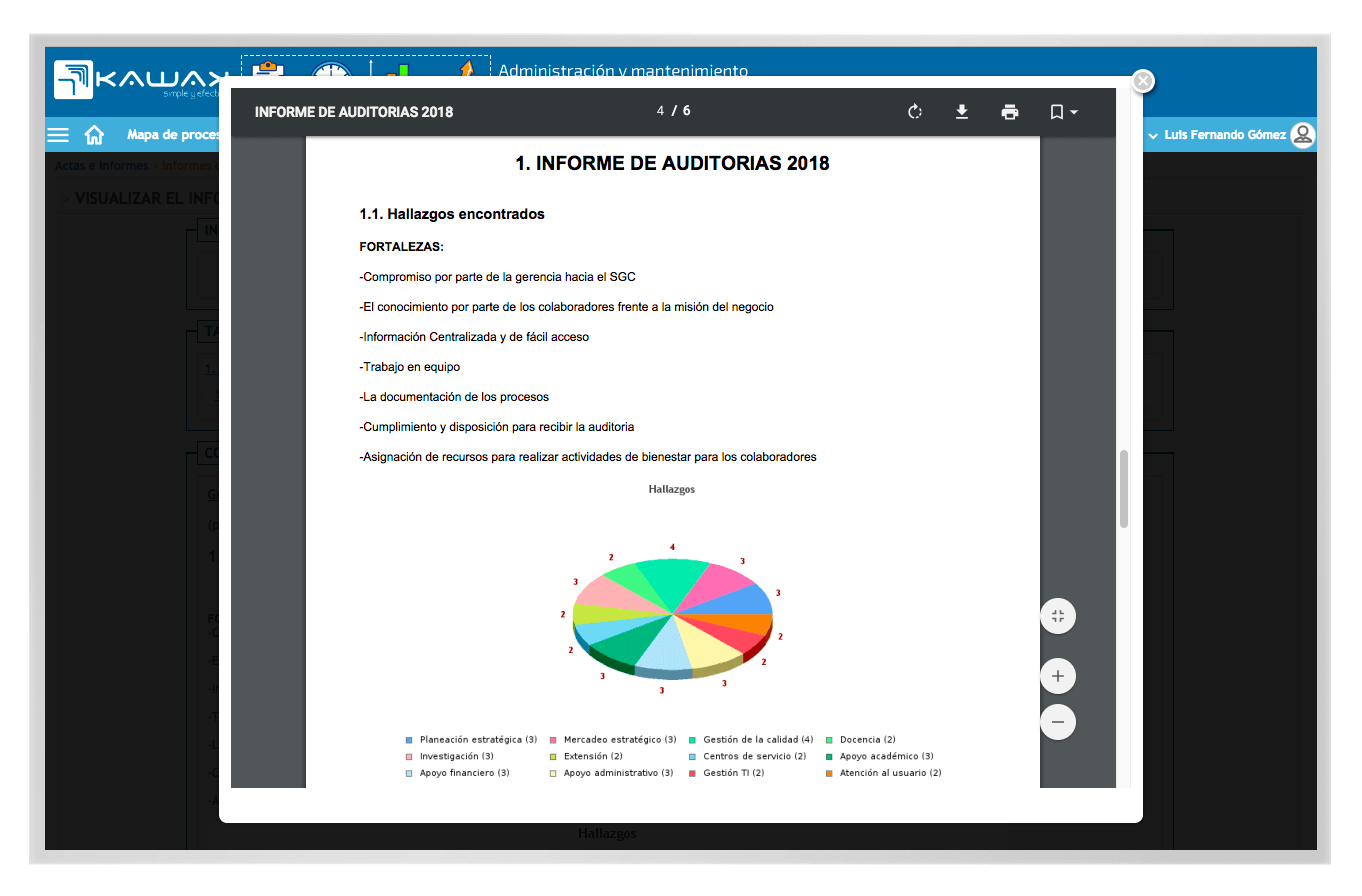Click the Apoyo académico (3) legend entry
This screenshot has height=896, width=1362.
[x=880, y=756]
